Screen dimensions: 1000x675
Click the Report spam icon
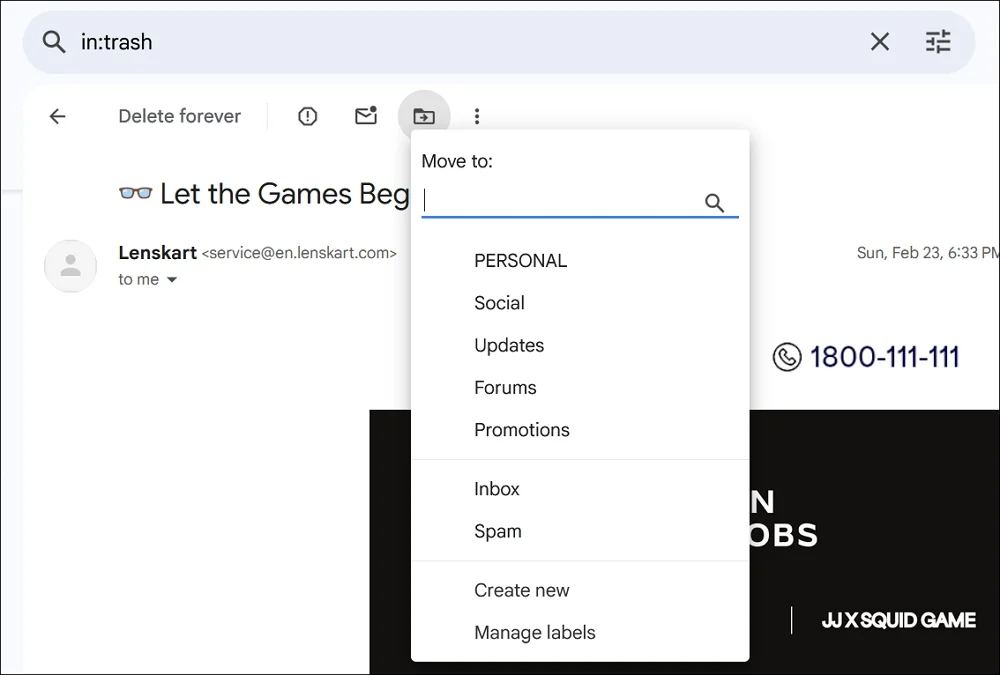(x=306, y=116)
